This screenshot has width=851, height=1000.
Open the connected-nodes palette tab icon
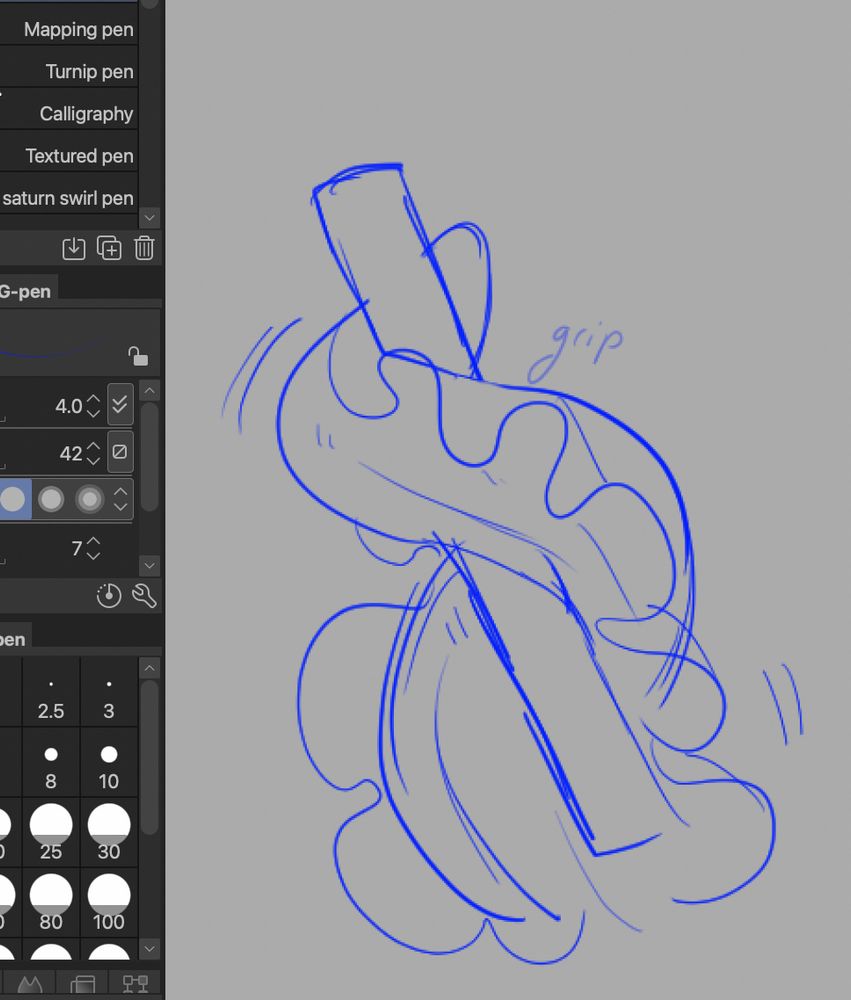tap(135, 985)
